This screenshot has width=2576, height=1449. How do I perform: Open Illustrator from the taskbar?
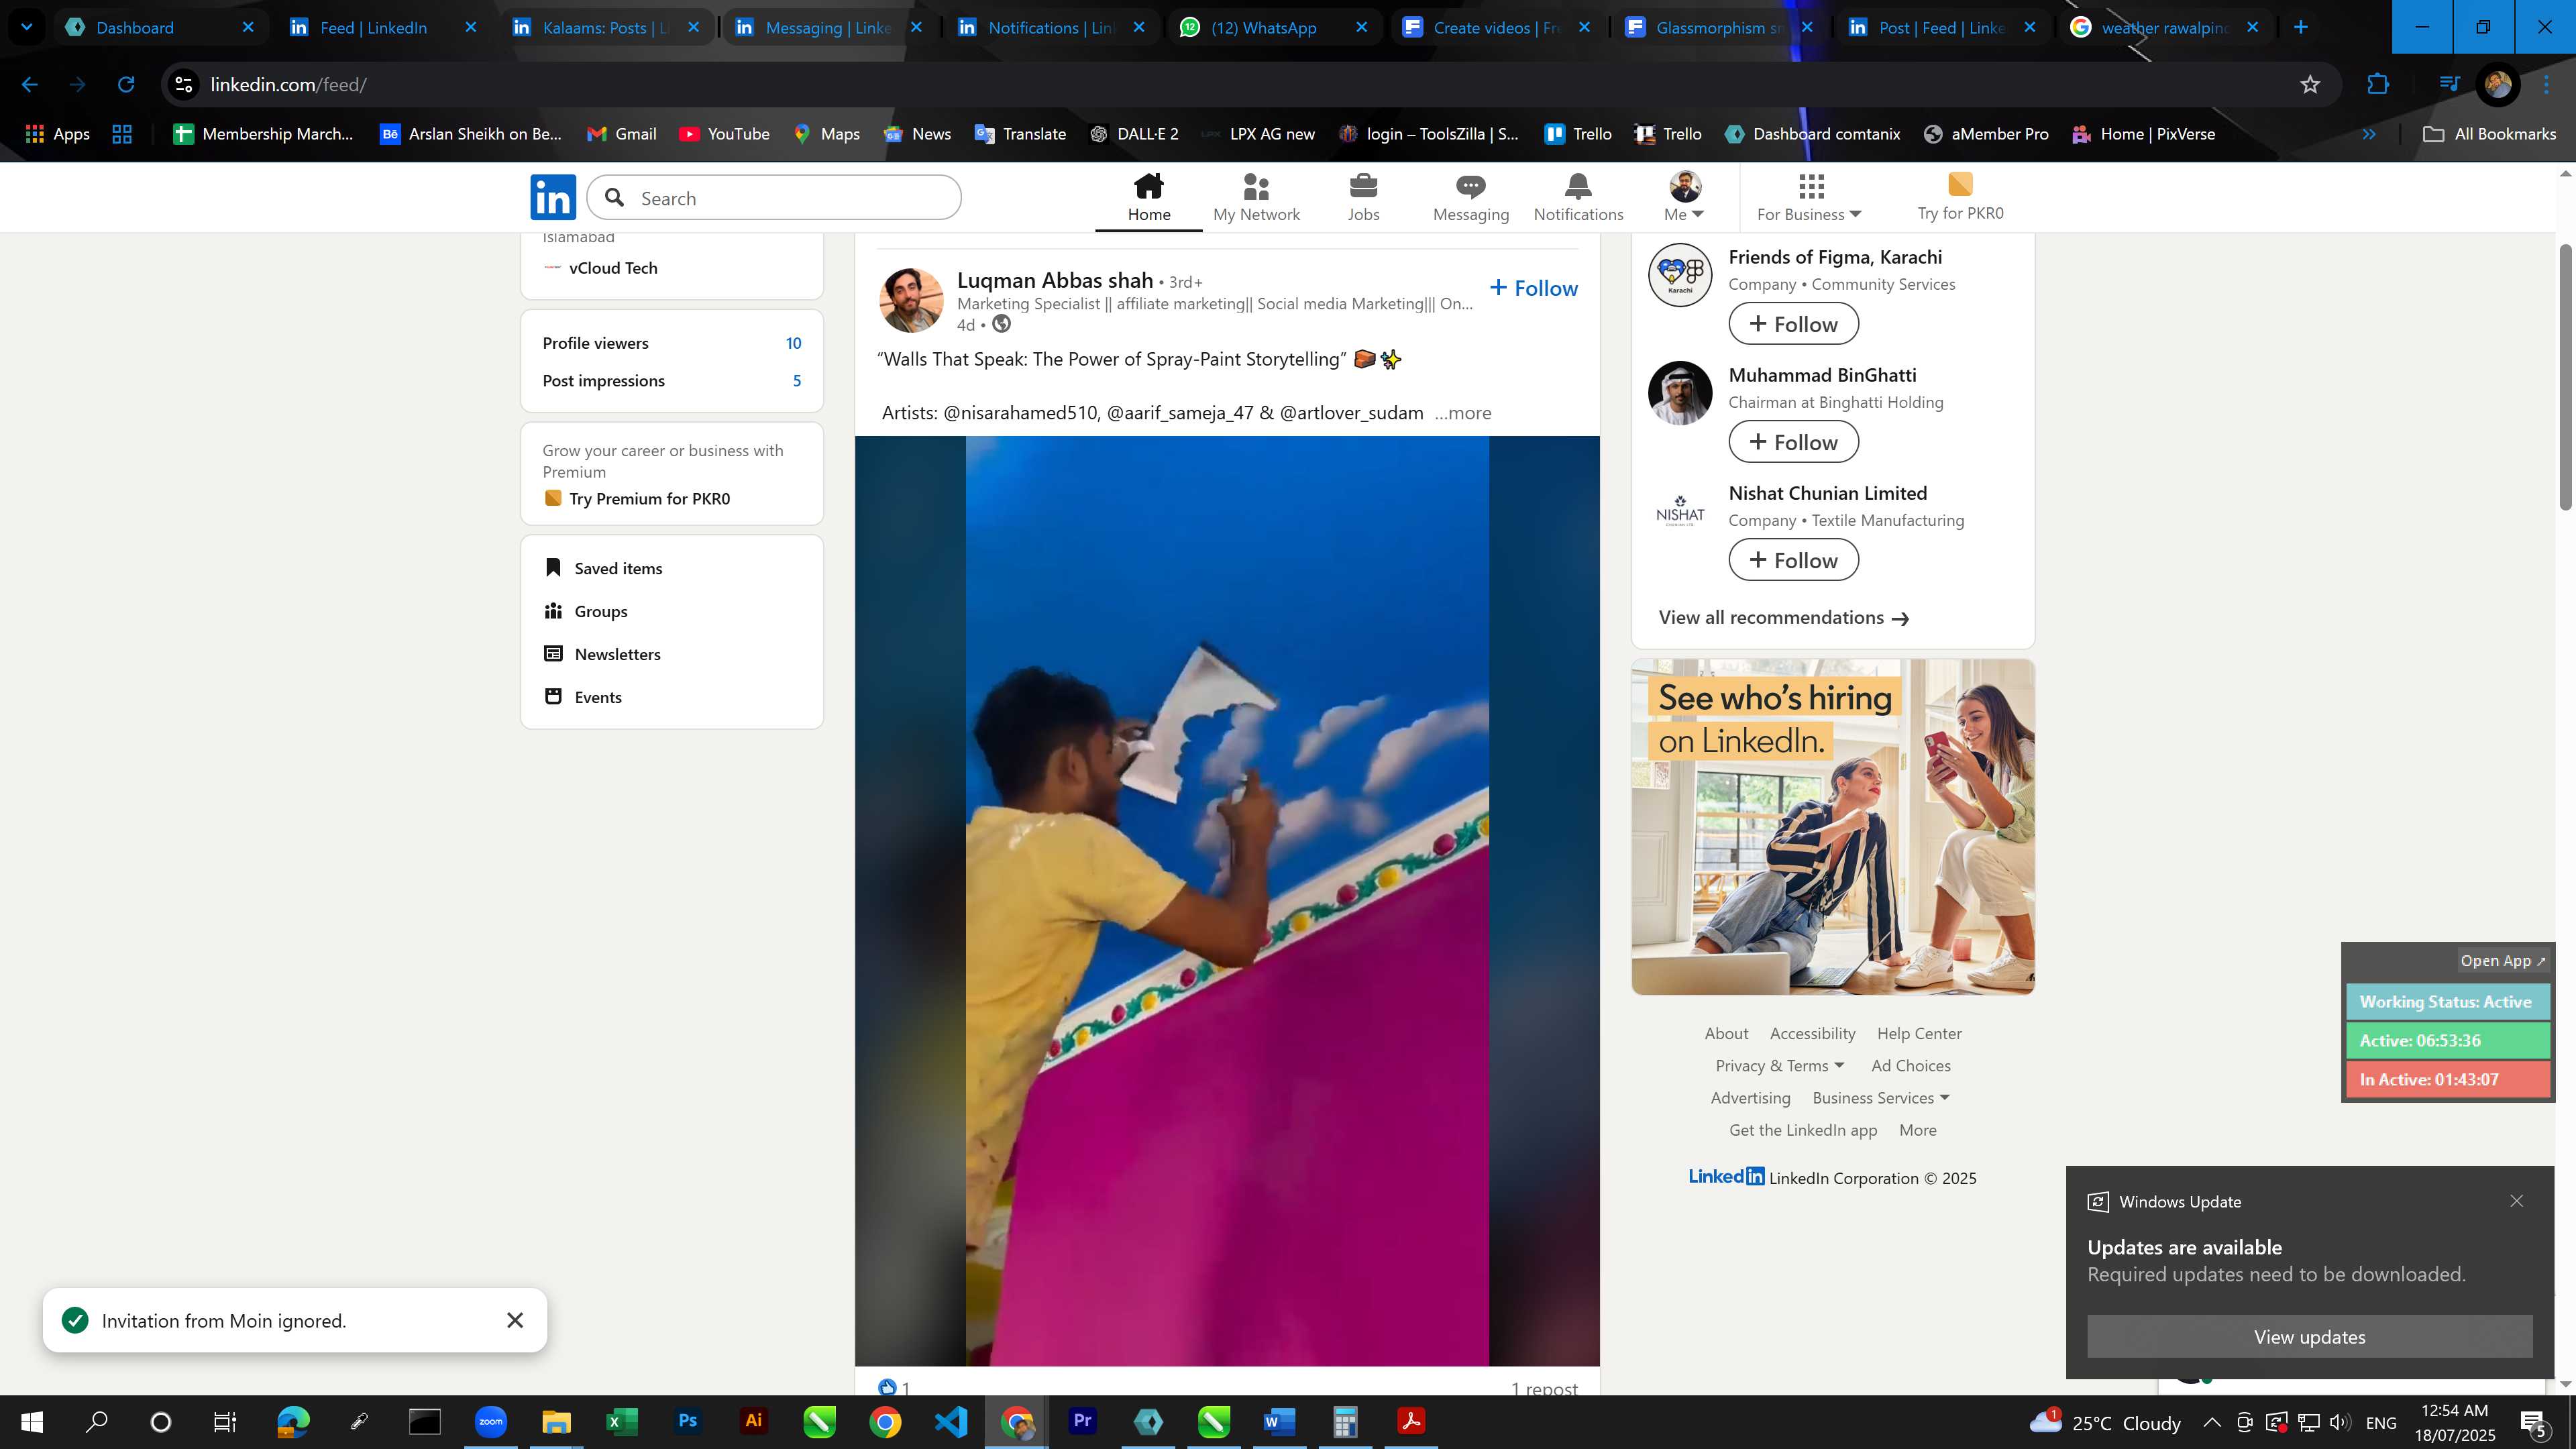[753, 1421]
